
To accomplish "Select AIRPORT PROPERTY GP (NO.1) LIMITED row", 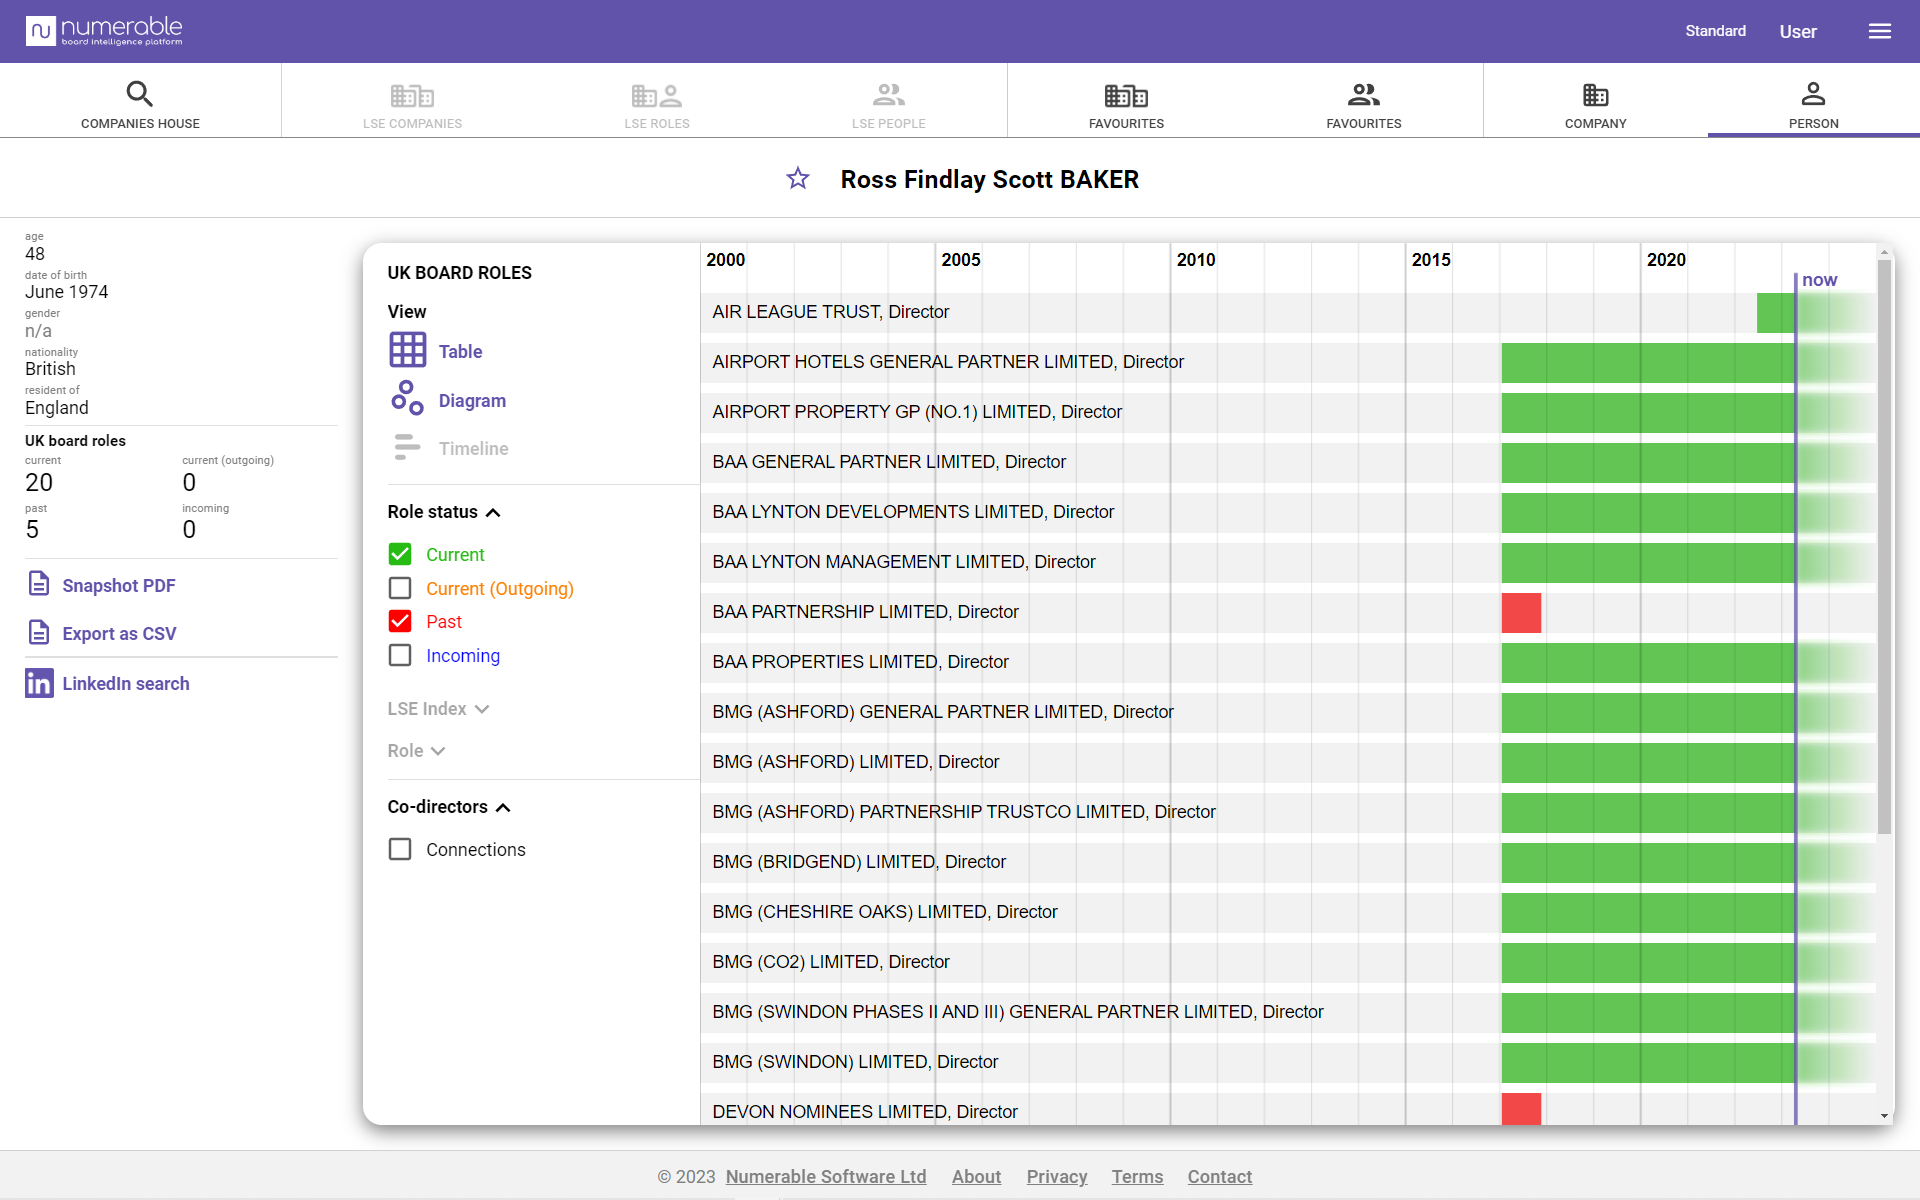I will click(x=1288, y=413).
